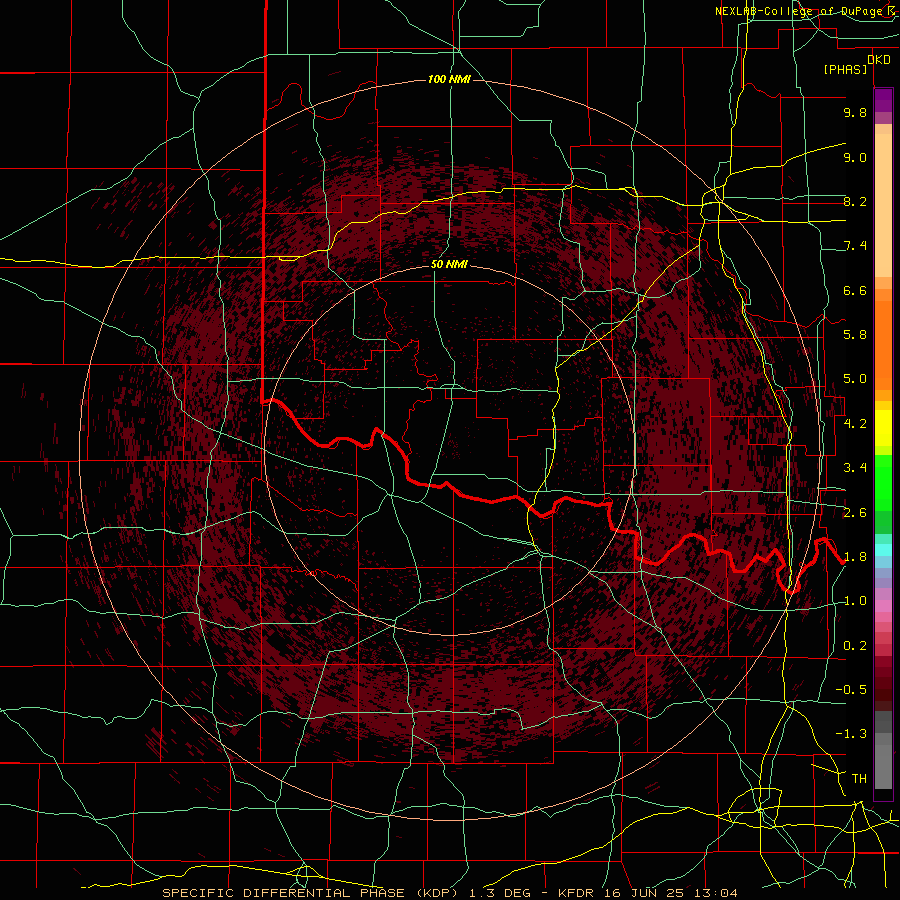Image resolution: width=900 pixels, height=900 pixels.
Task: Select the 0.2 legend value
Action: pos(855,646)
